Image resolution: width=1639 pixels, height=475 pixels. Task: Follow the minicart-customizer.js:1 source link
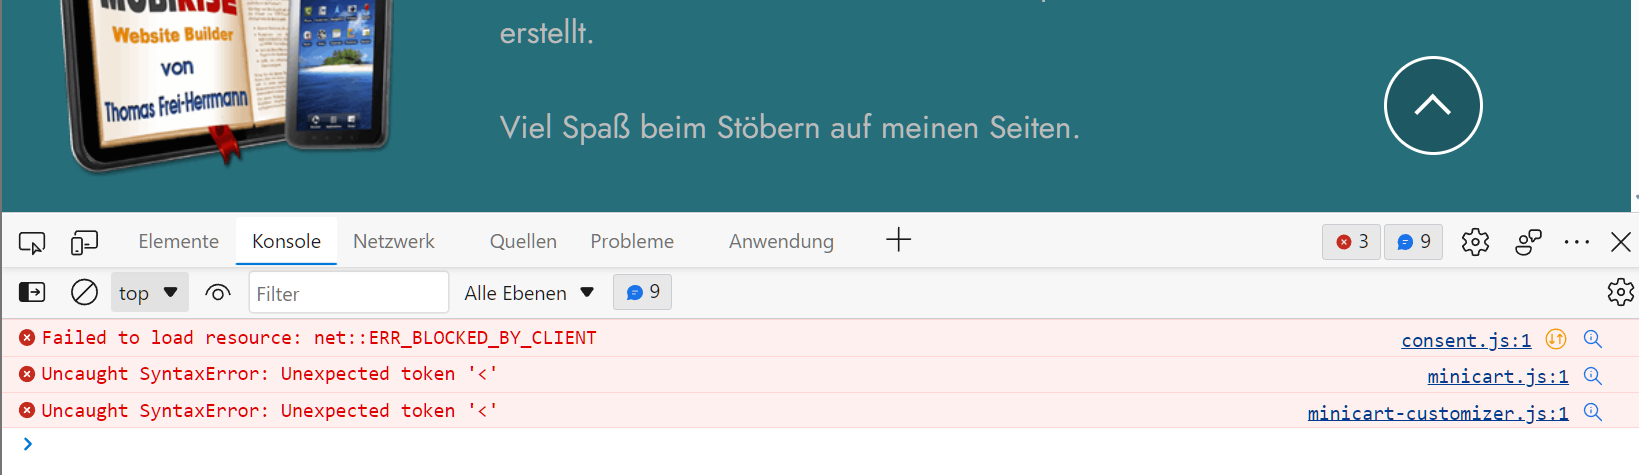[x=1437, y=413]
